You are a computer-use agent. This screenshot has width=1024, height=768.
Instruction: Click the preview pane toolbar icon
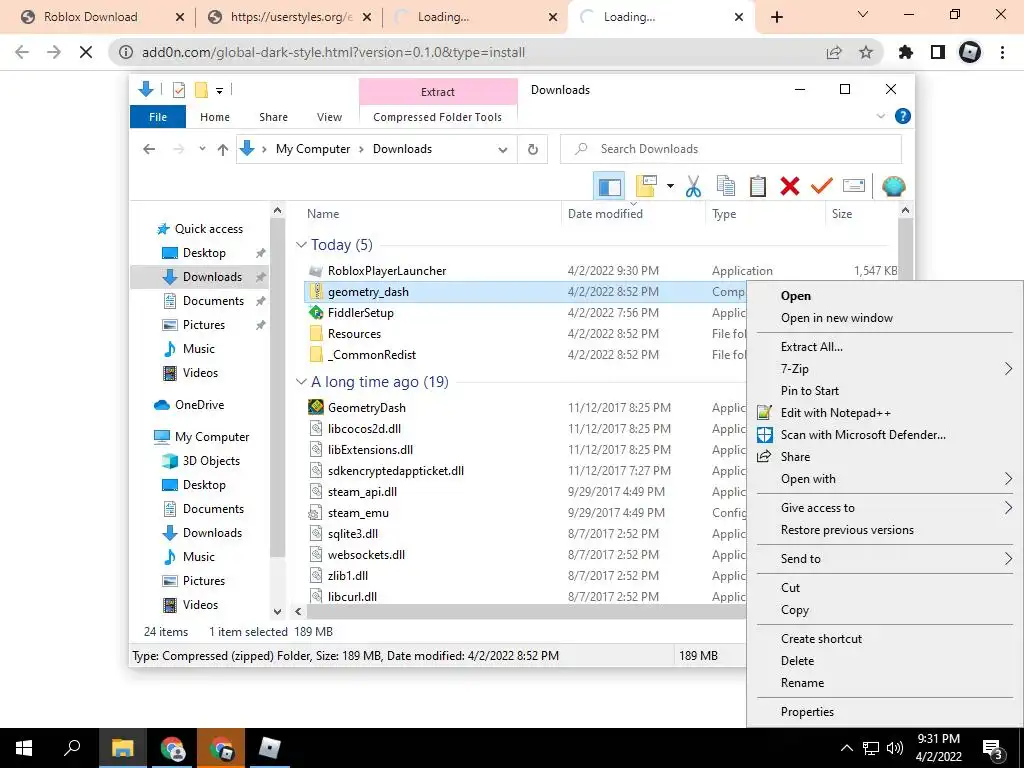coord(609,187)
